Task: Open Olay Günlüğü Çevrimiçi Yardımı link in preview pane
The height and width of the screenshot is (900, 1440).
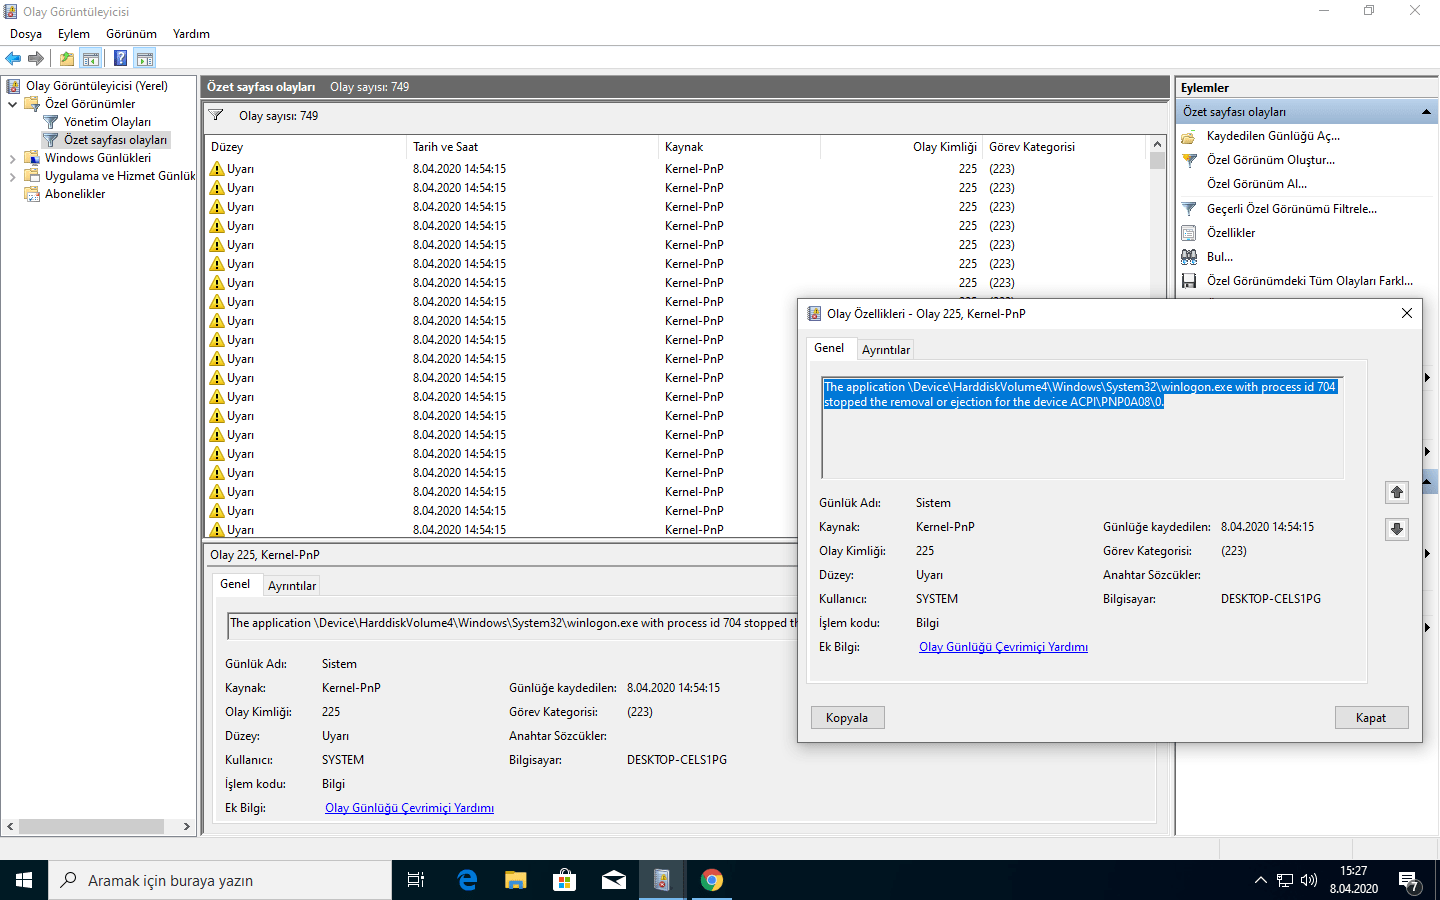Action: 409,808
